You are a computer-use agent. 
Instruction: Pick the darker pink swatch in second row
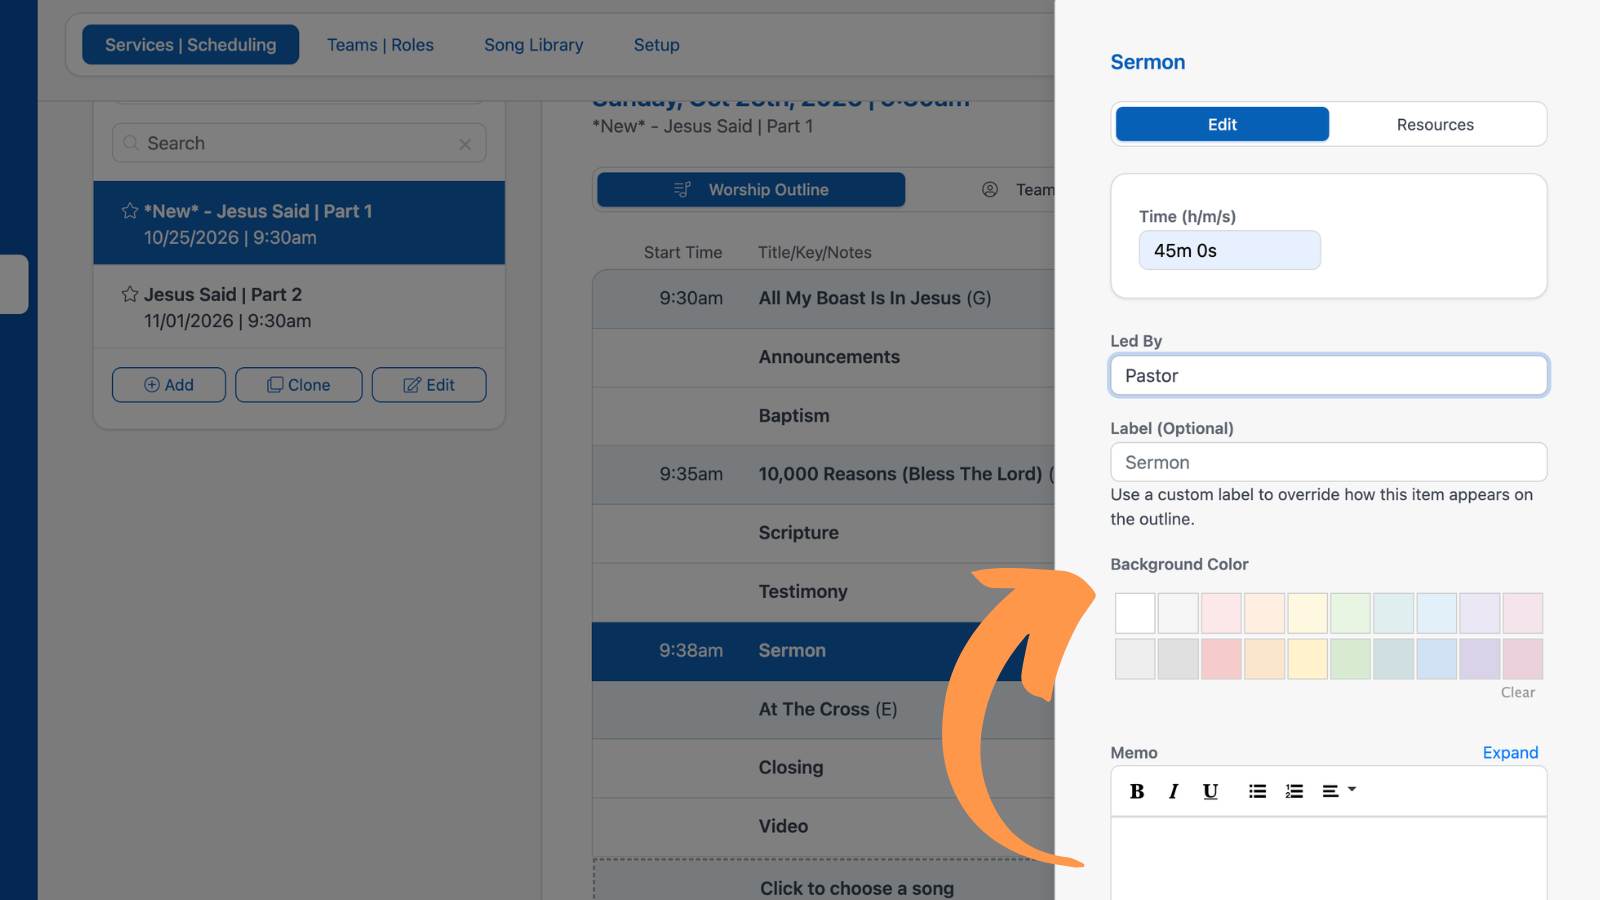click(x=1523, y=659)
